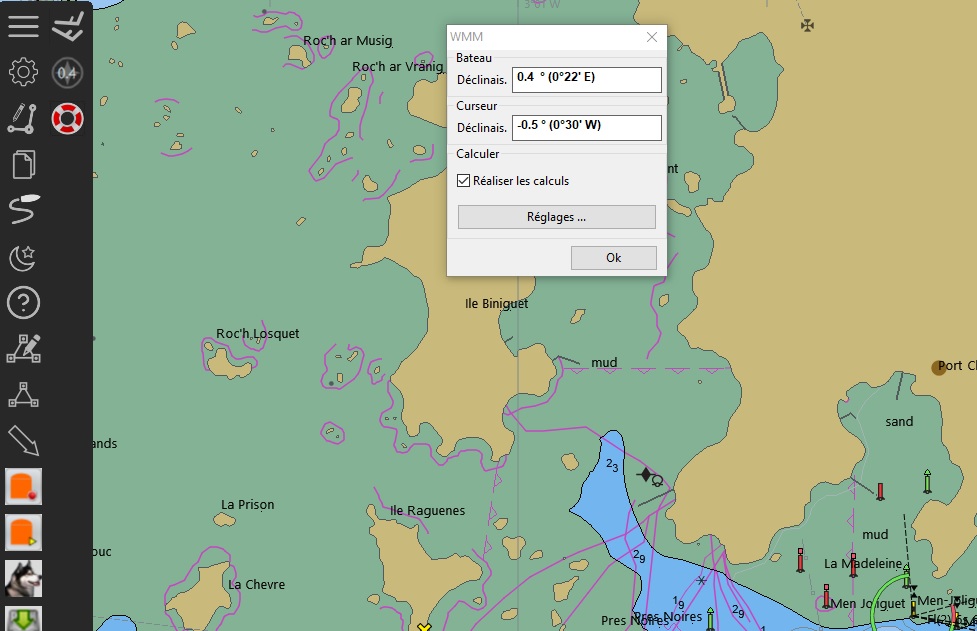Open help with question mark icon
Screen dimensions: 977x631
coord(23,302)
